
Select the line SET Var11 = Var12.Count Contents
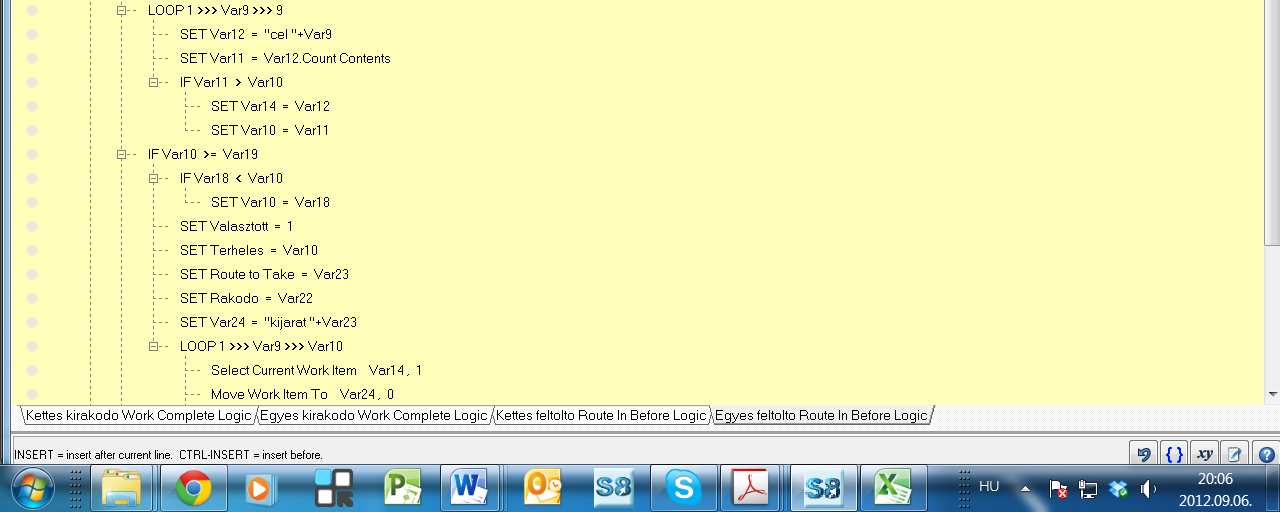(x=285, y=58)
